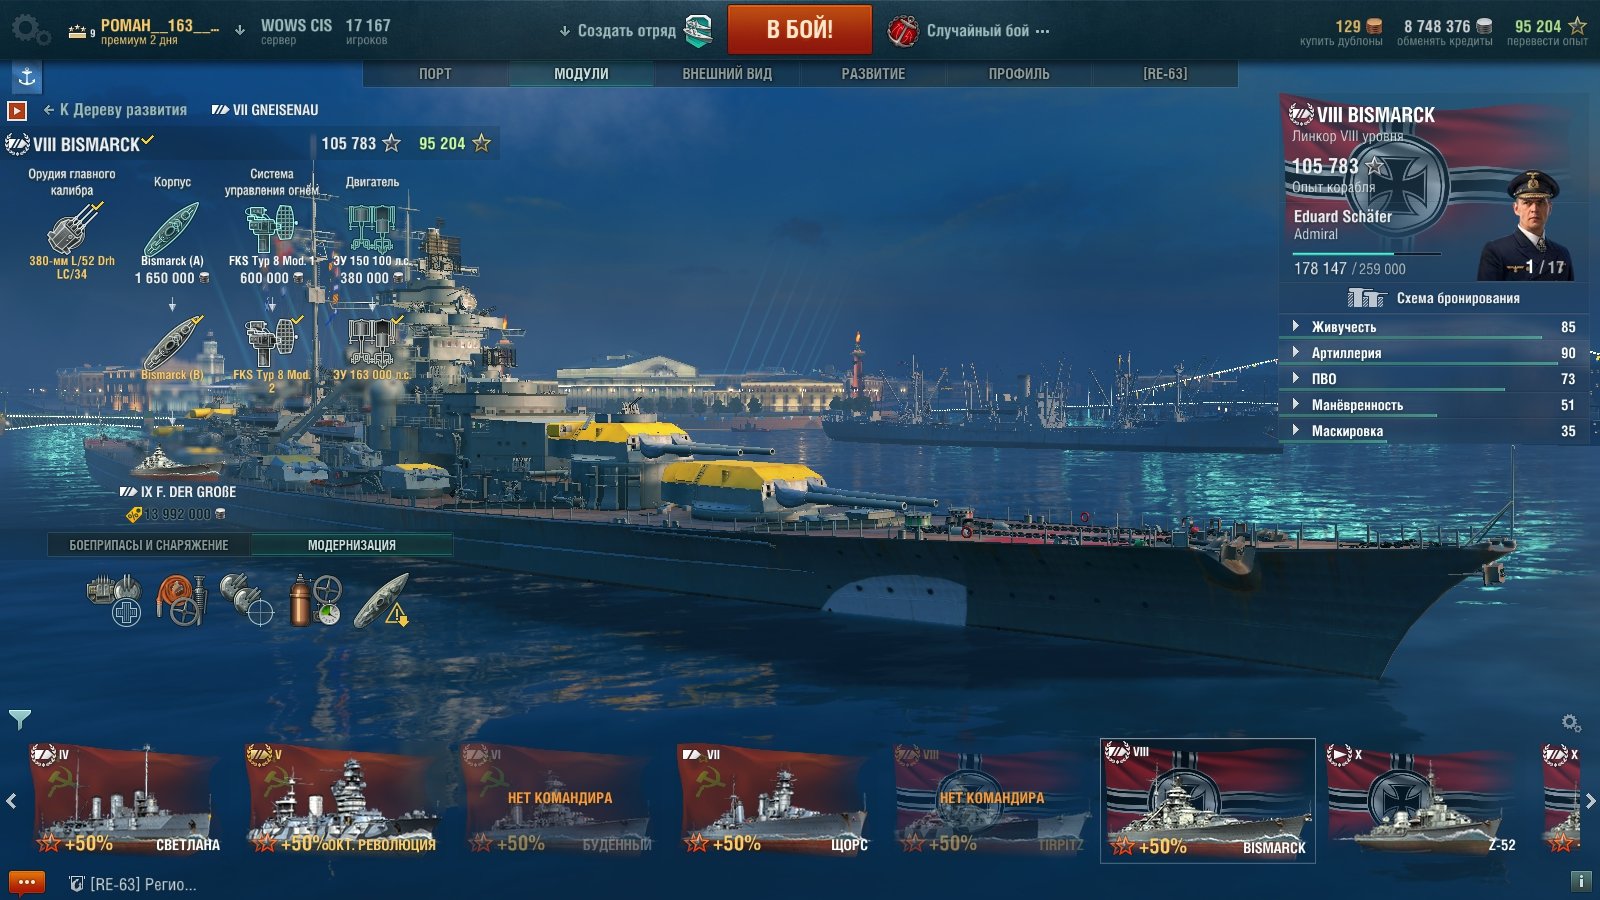
Task: Switch to Боеприпасы и снаряжение tab
Action: click(x=149, y=545)
